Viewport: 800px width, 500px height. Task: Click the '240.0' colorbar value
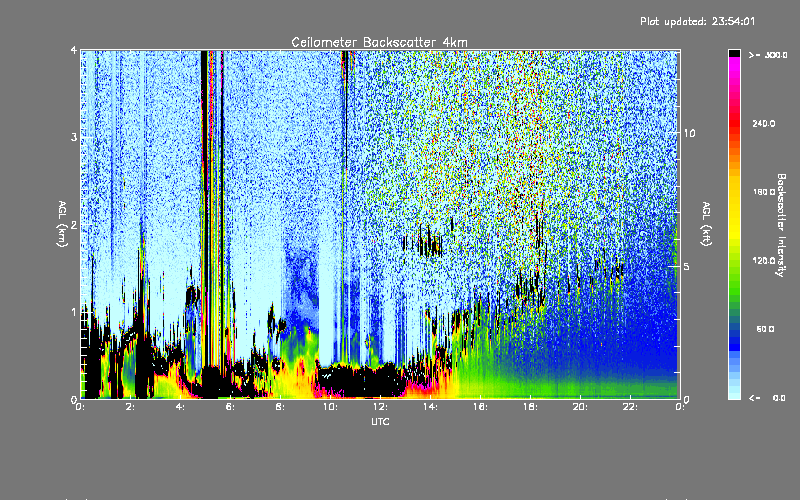(x=764, y=123)
